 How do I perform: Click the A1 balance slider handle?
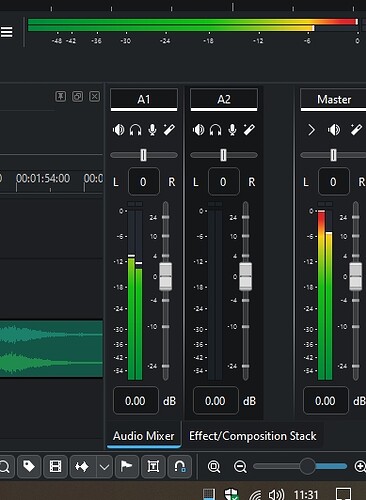143,155
